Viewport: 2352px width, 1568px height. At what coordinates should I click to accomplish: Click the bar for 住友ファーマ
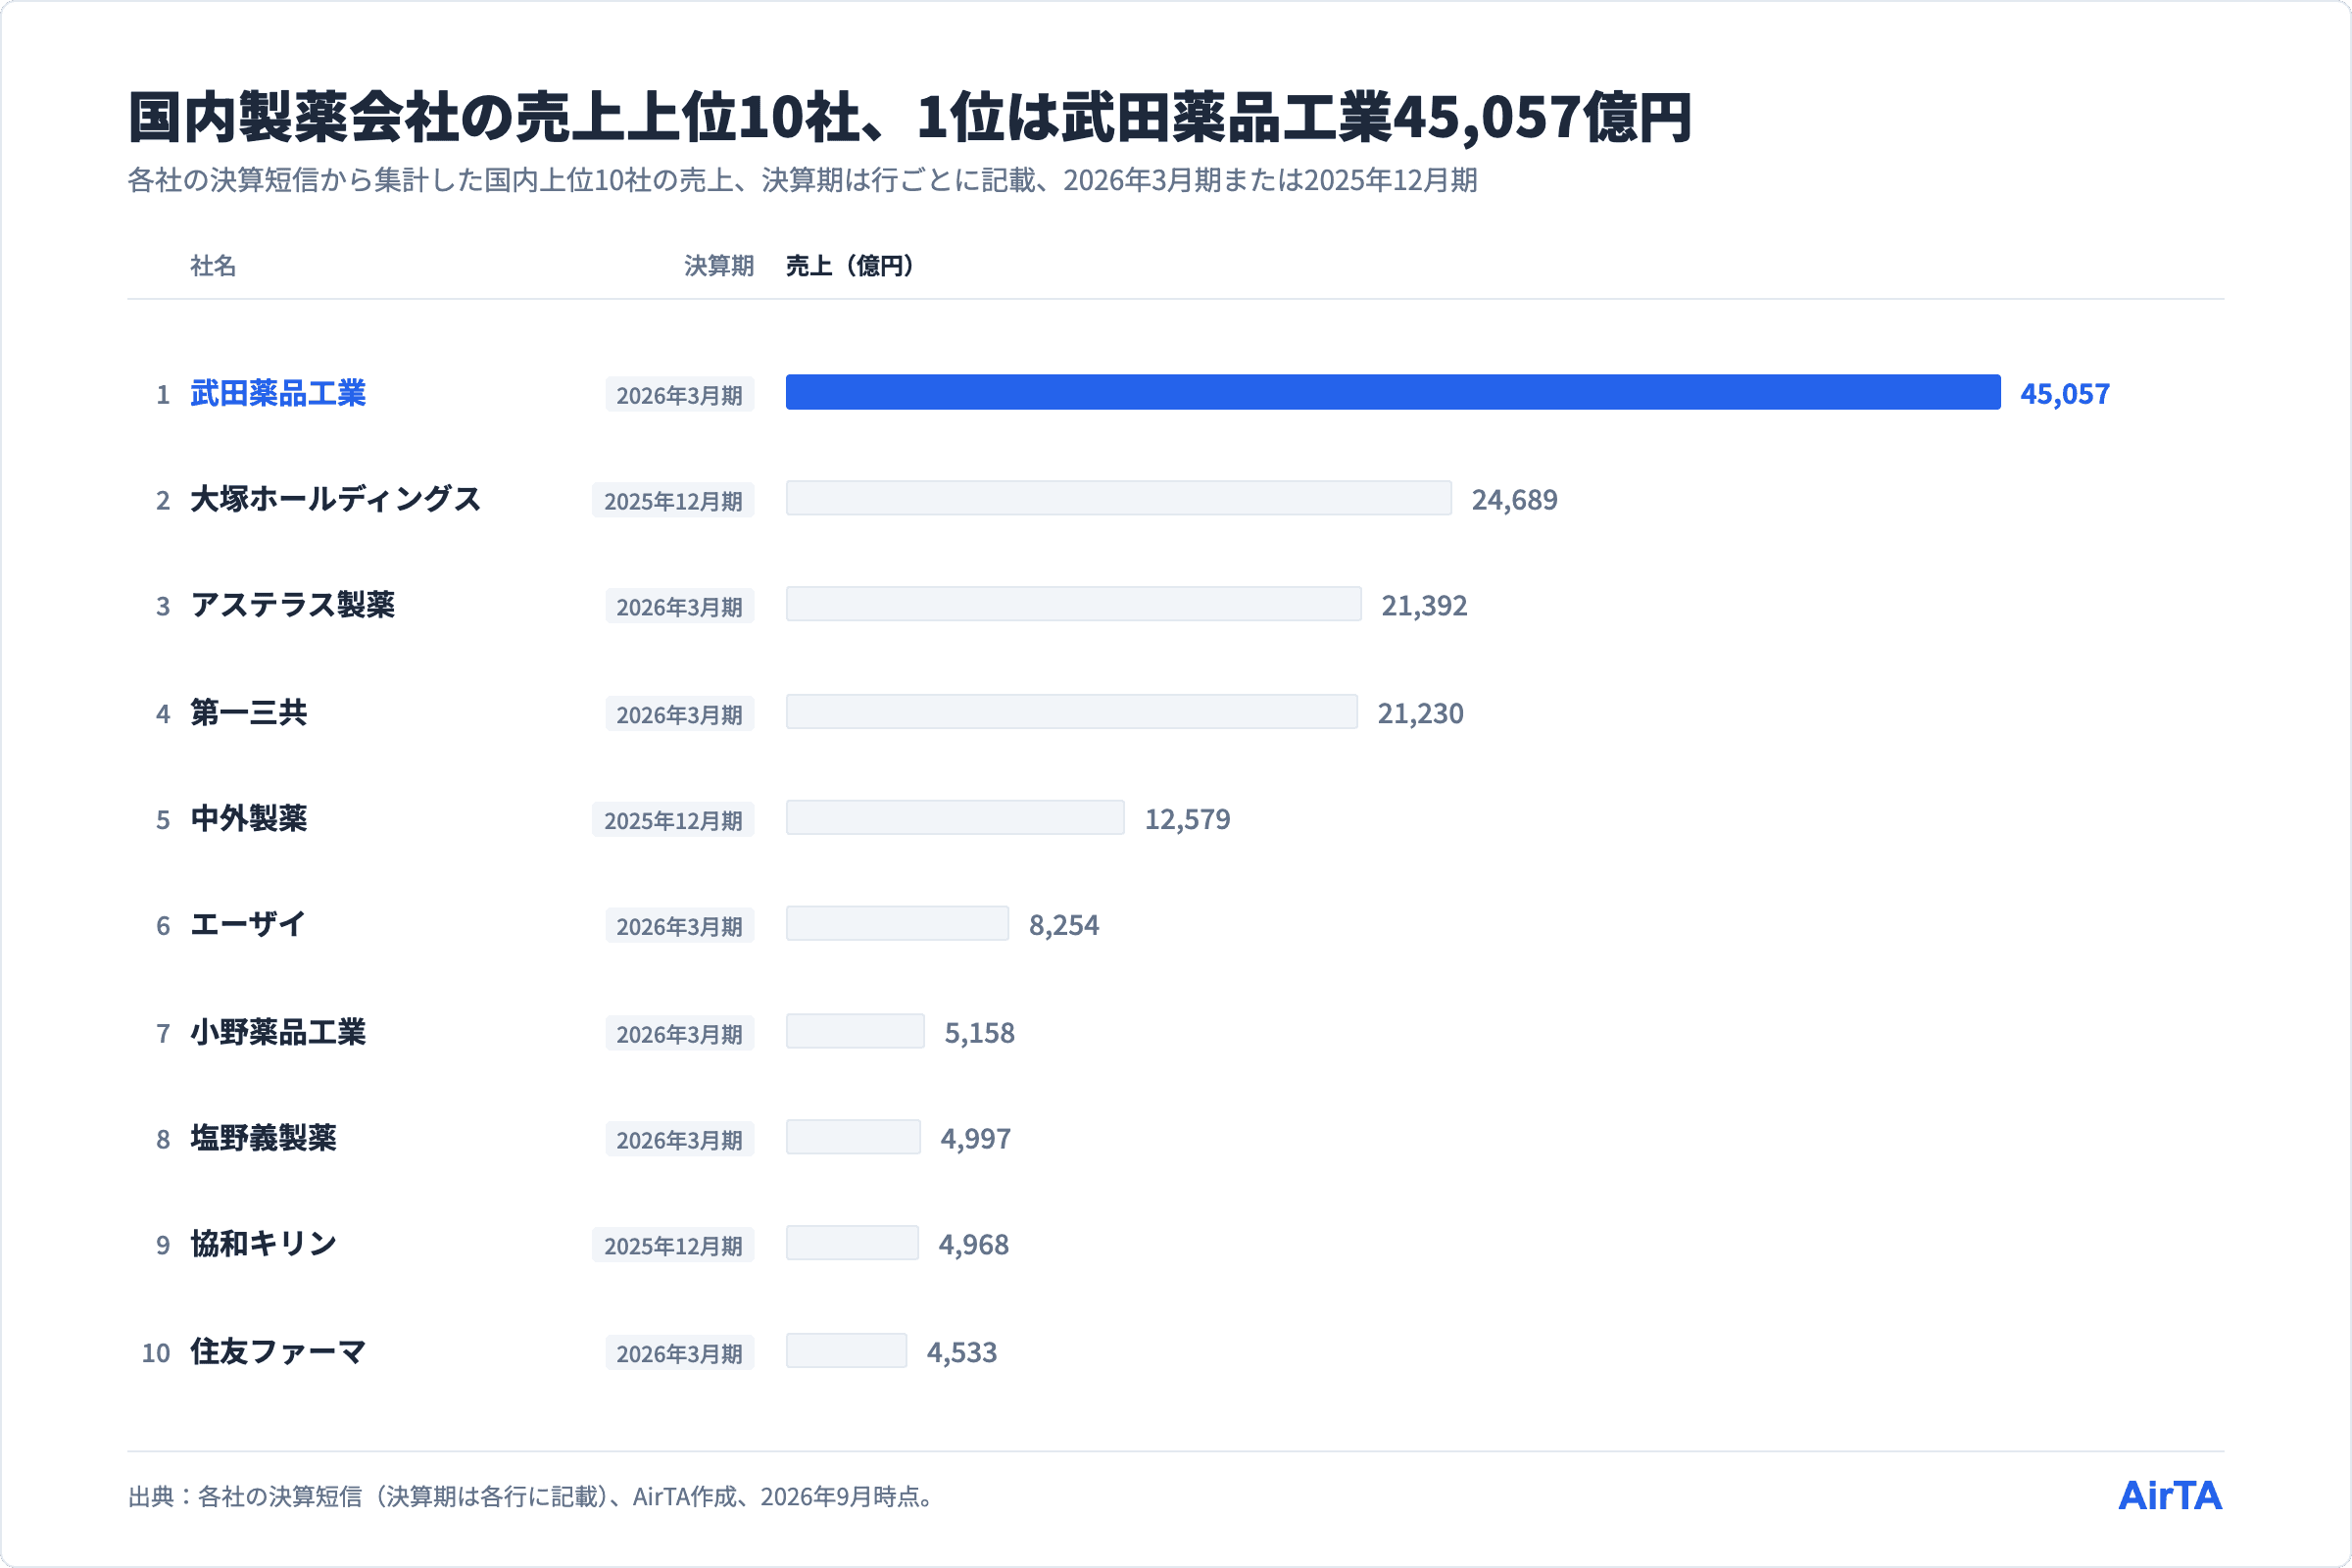pyautogui.click(x=846, y=1351)
